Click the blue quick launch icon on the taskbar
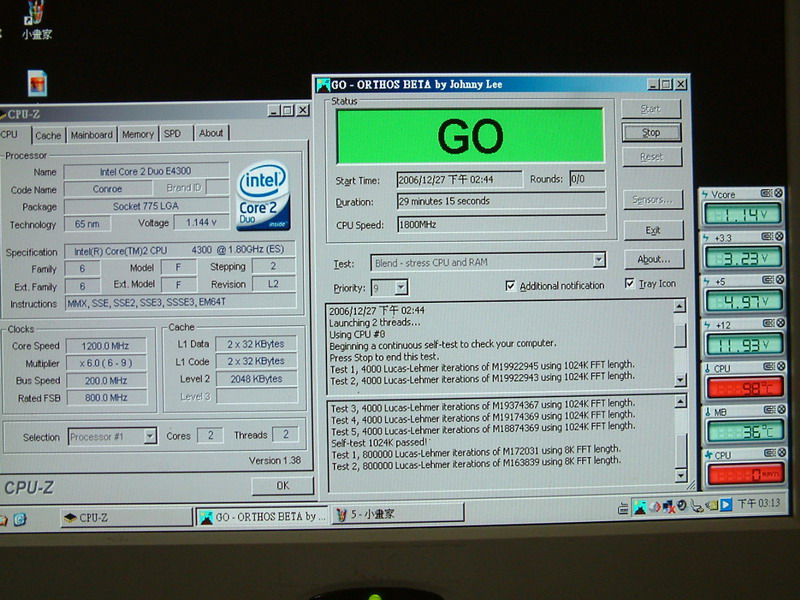 pyautogui.click(x=19, y=520)
